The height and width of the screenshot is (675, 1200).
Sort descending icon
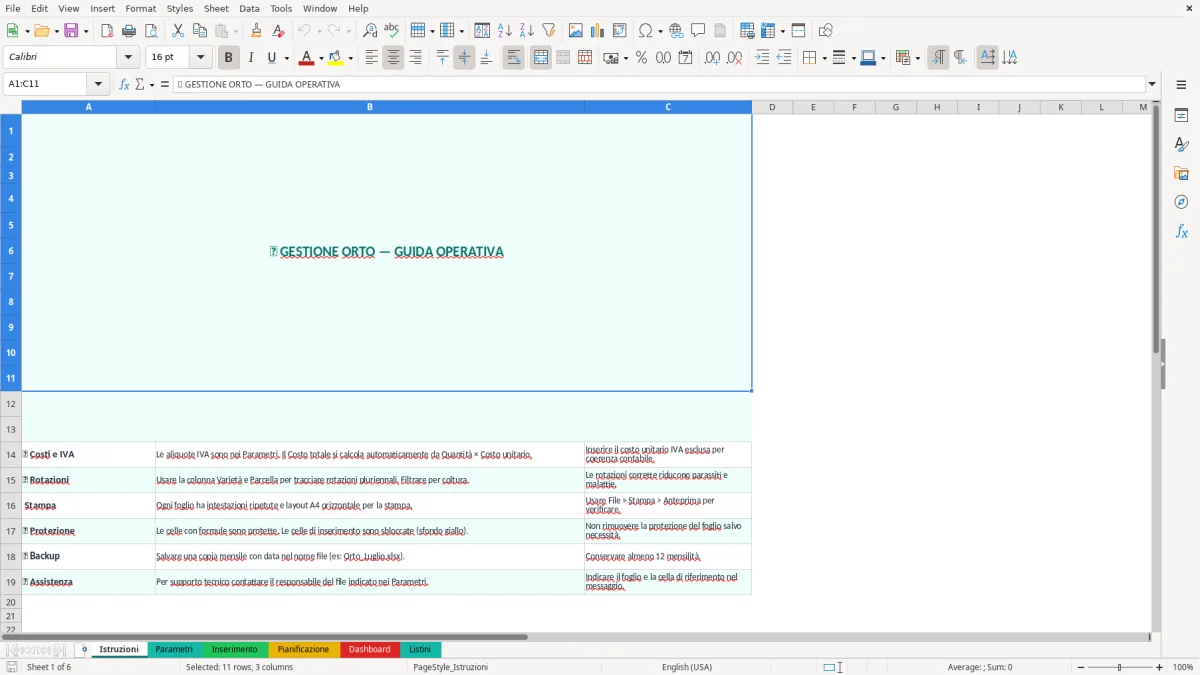coord(526,31)
